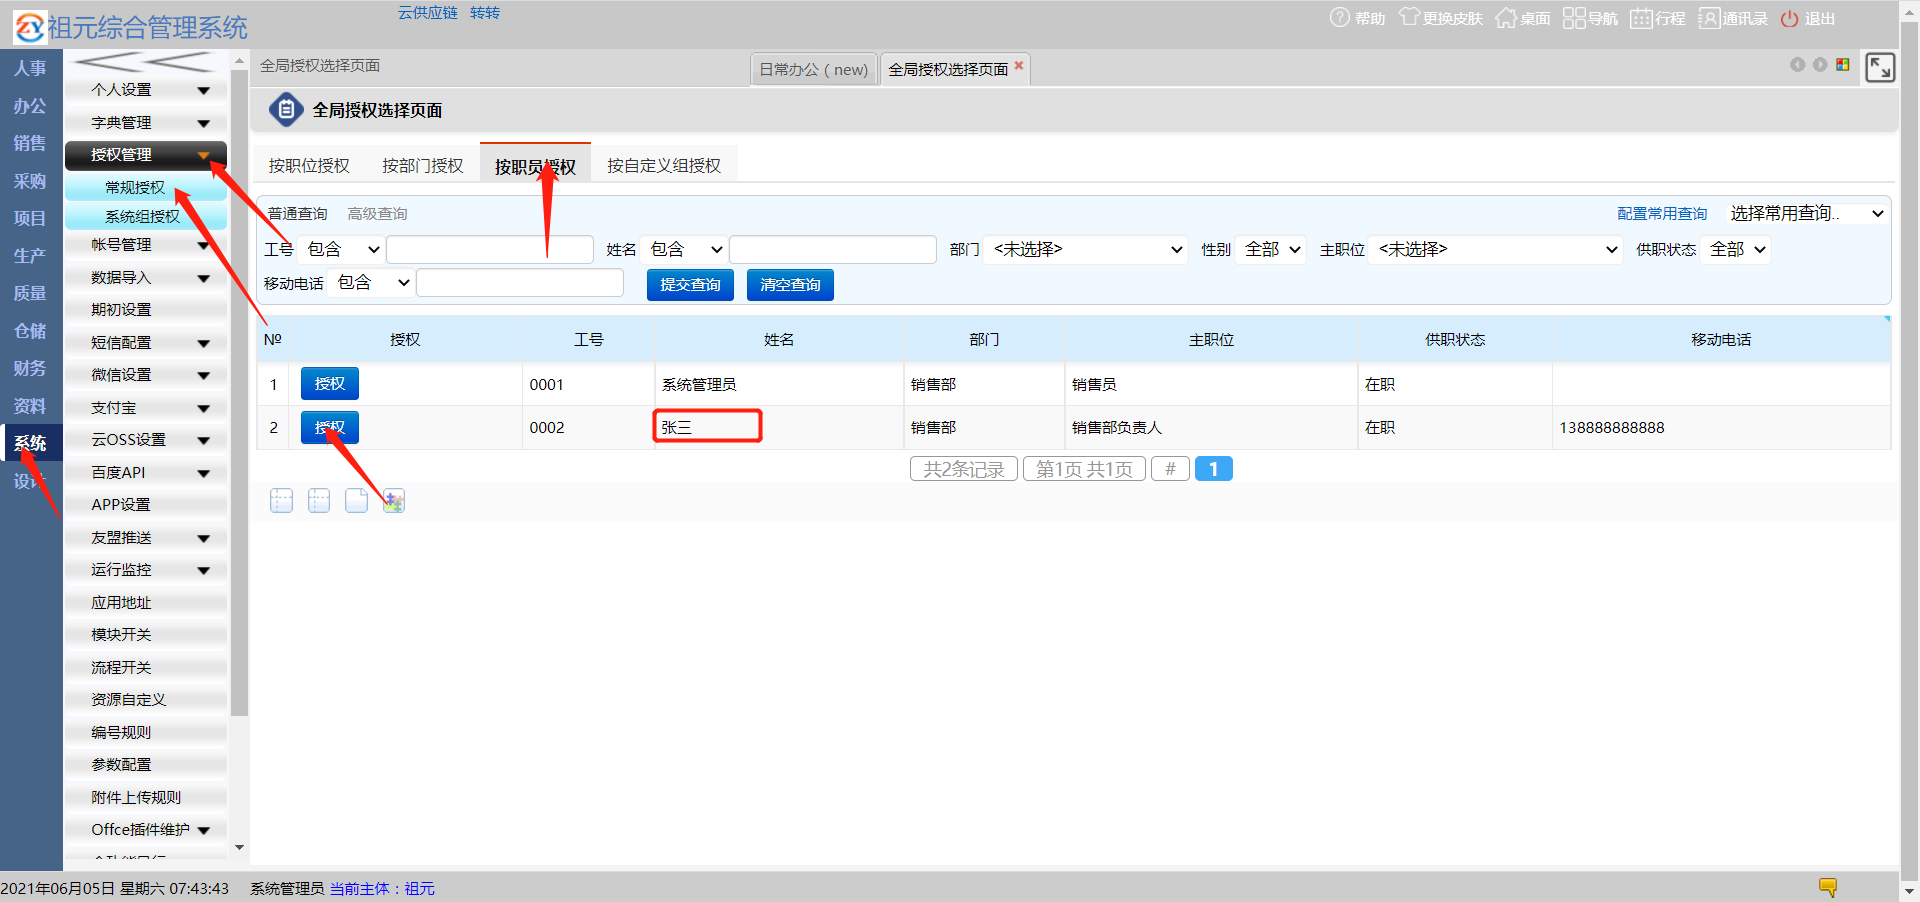Focus the 工号 text input field
The image size is (1920, 902).
tap(490, 250)
